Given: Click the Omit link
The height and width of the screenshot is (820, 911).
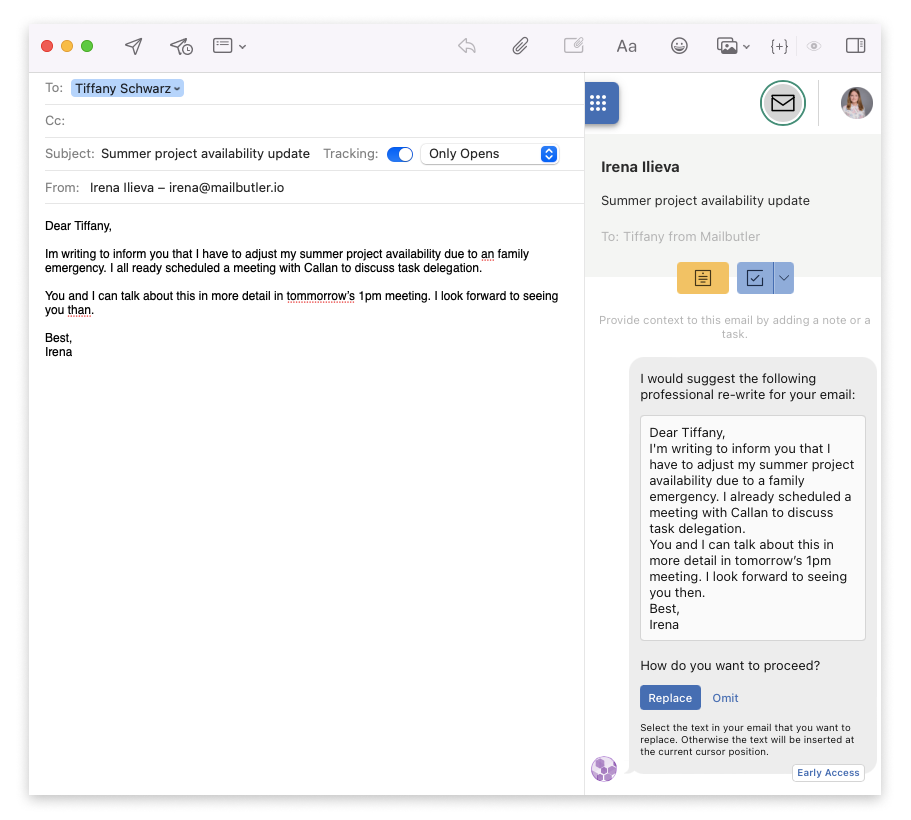Looking at the screenshot, I should [x=725, y=698].
